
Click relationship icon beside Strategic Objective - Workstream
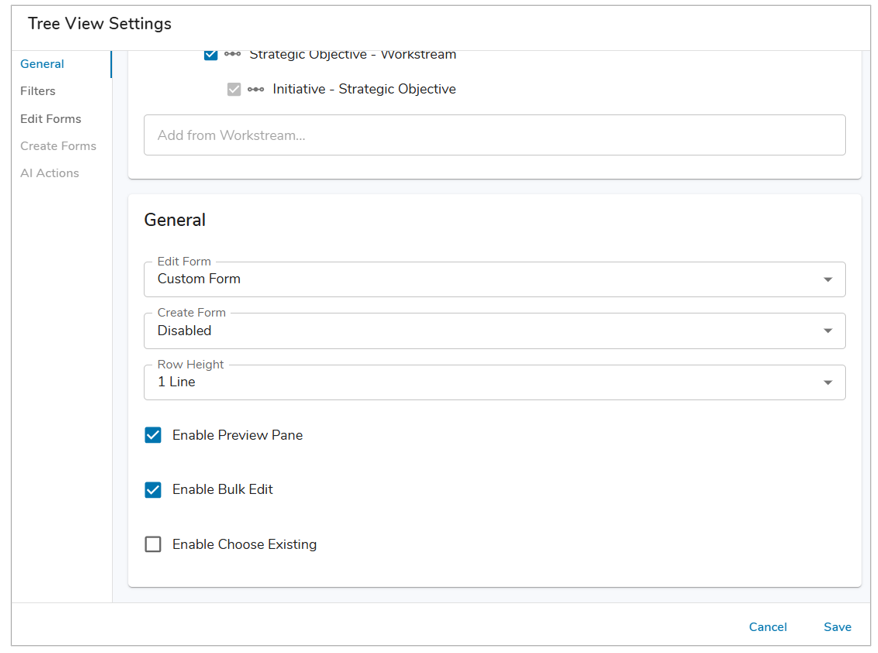pyautogui.click(x=233, y=55)
